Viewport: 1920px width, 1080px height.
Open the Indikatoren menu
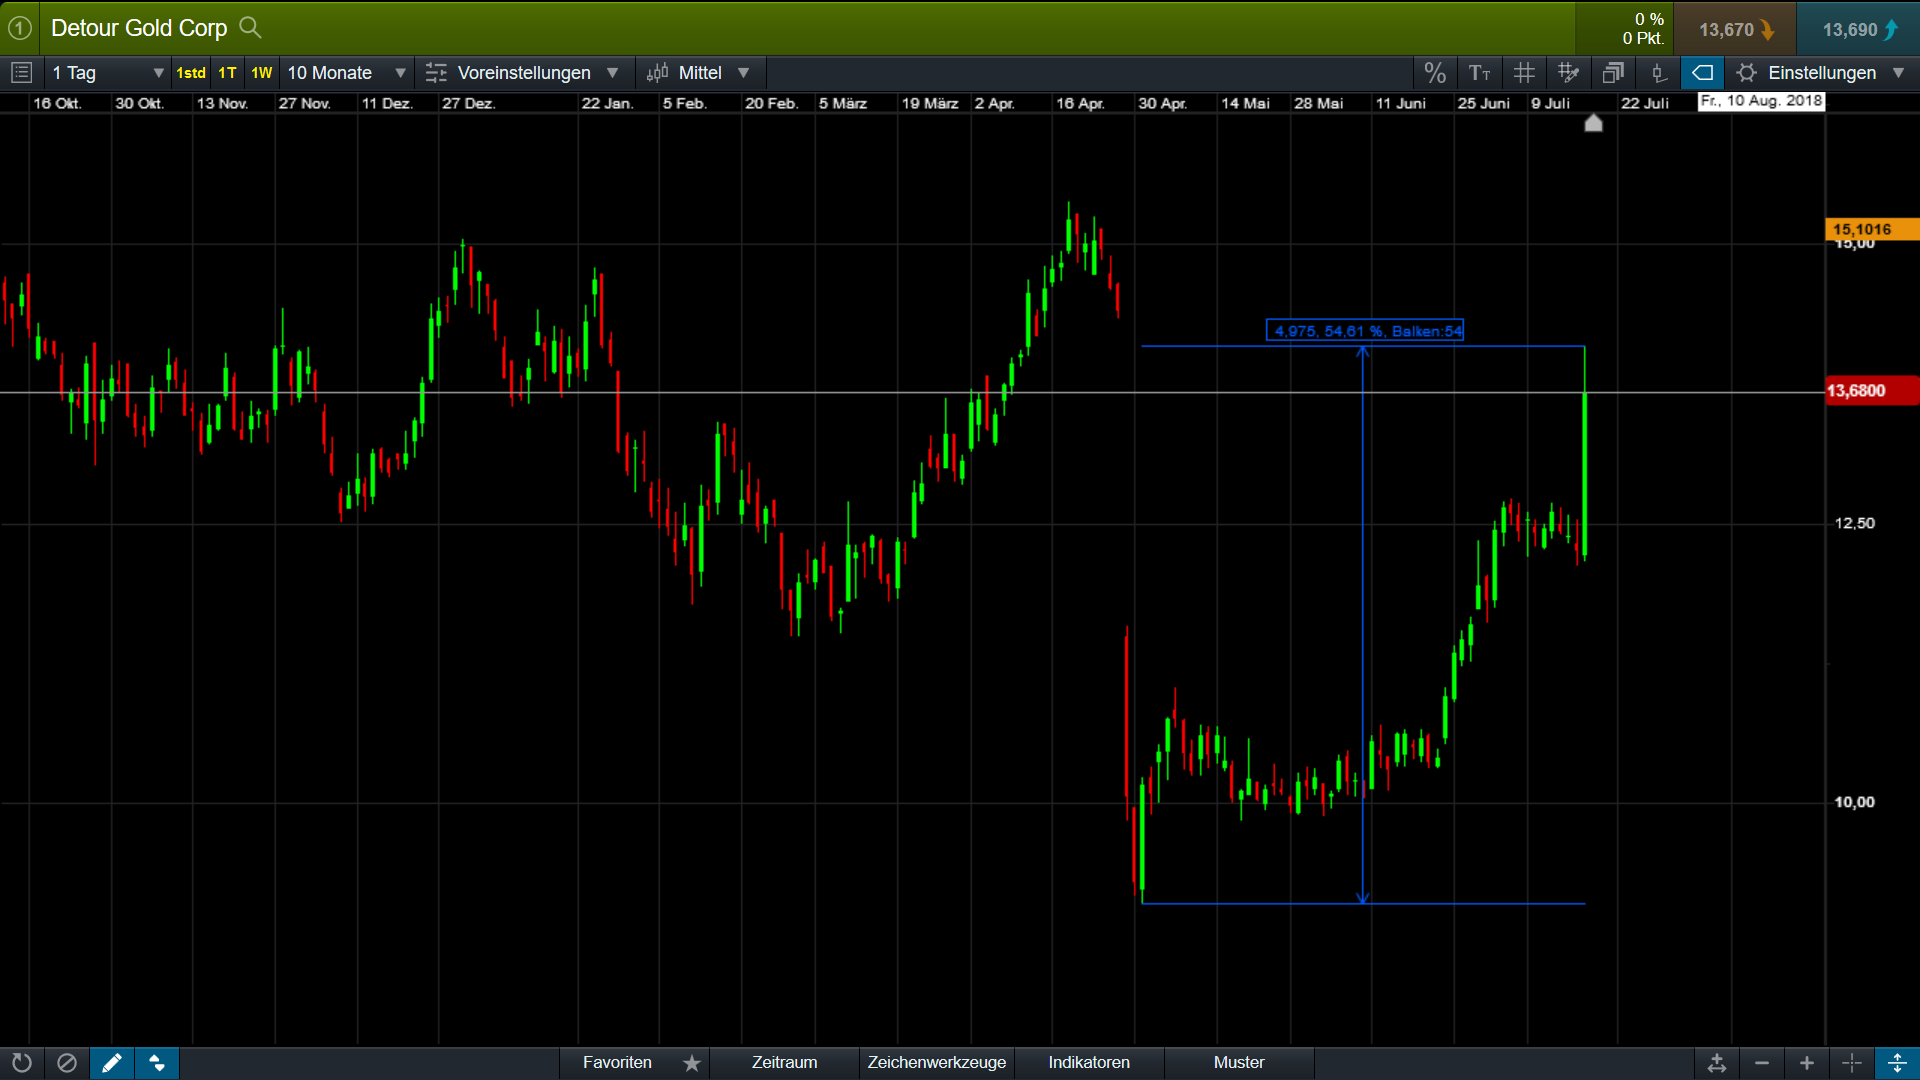(x=1088, y=1063)
